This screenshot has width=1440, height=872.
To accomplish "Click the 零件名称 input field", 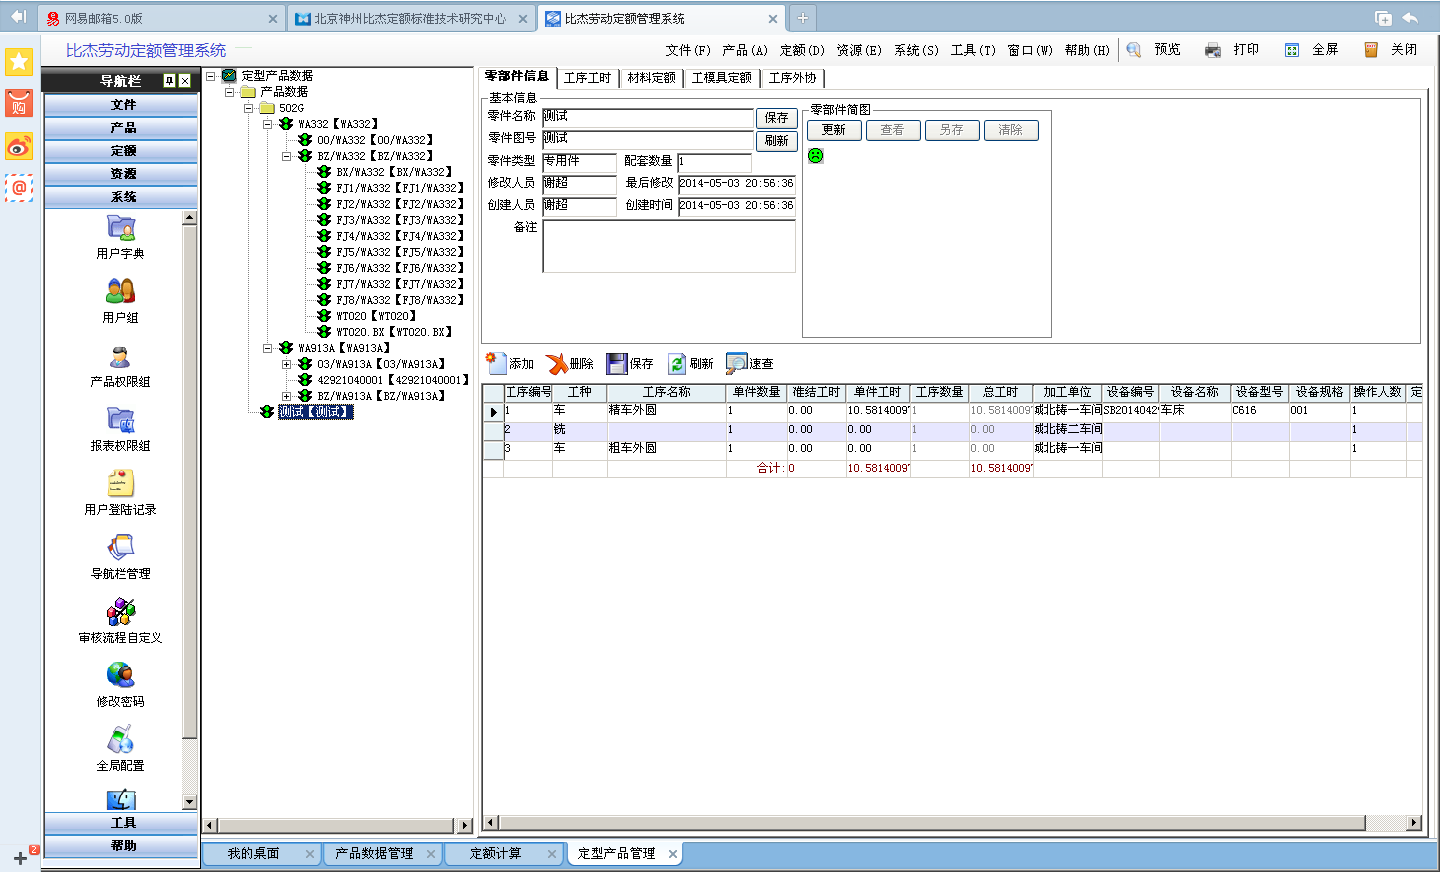I will 647,118.
